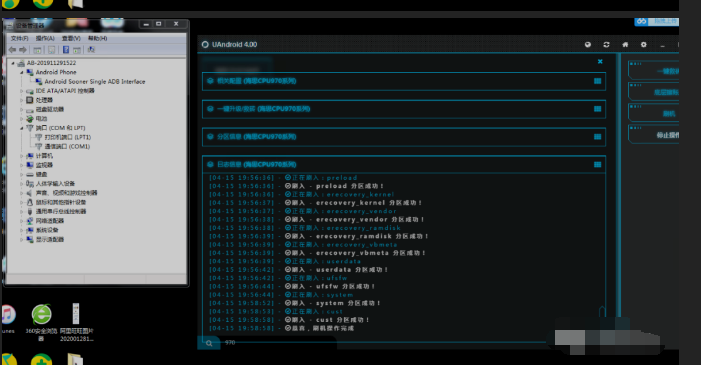Expand the 处理器 node arrow

click(21, 100)
